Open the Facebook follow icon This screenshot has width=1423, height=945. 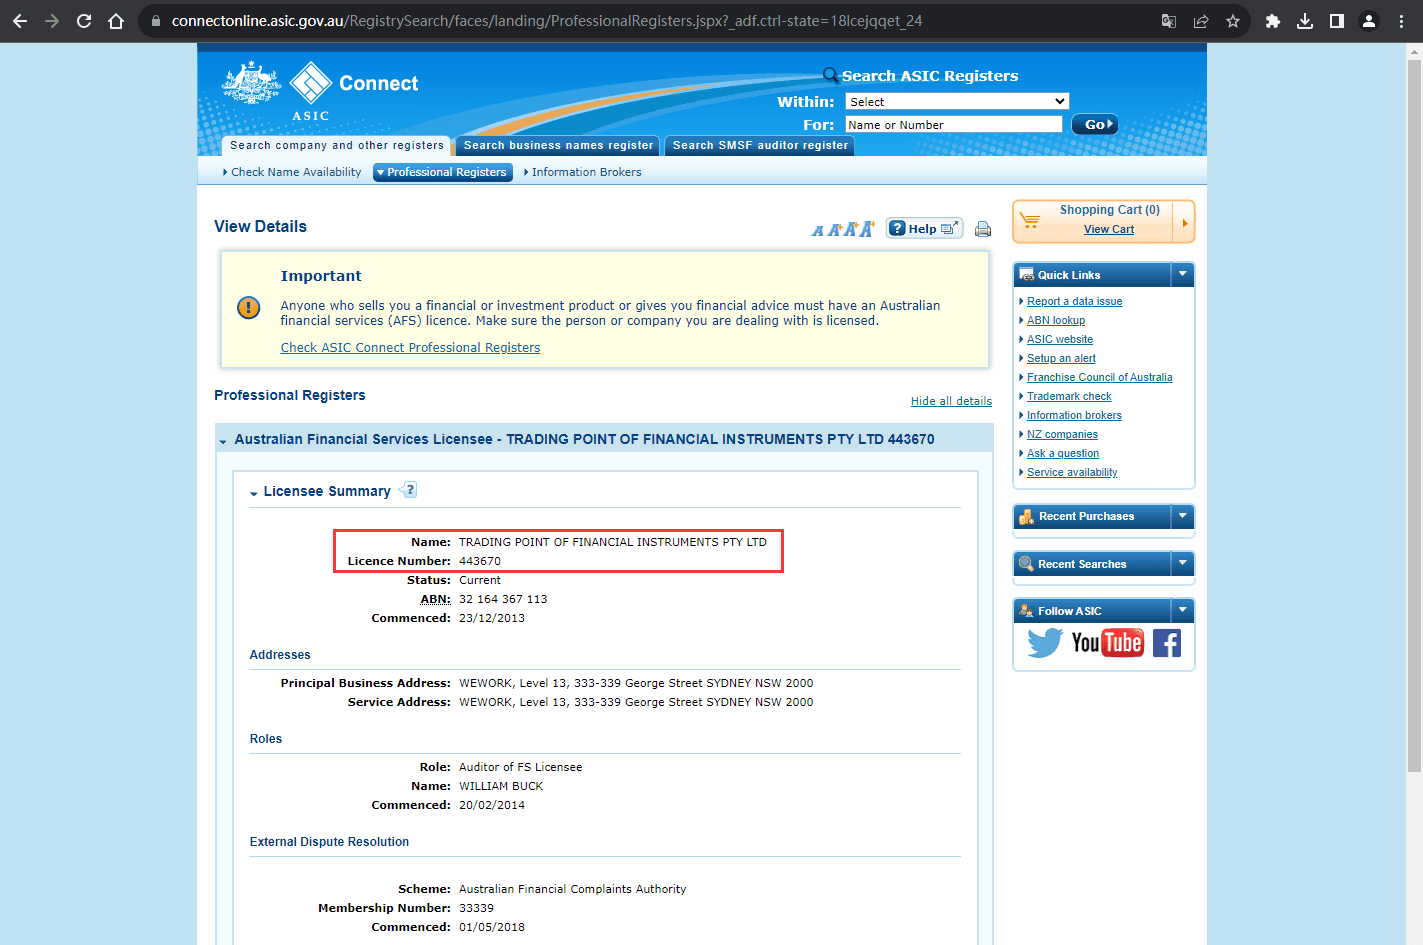coord(1167,643)
